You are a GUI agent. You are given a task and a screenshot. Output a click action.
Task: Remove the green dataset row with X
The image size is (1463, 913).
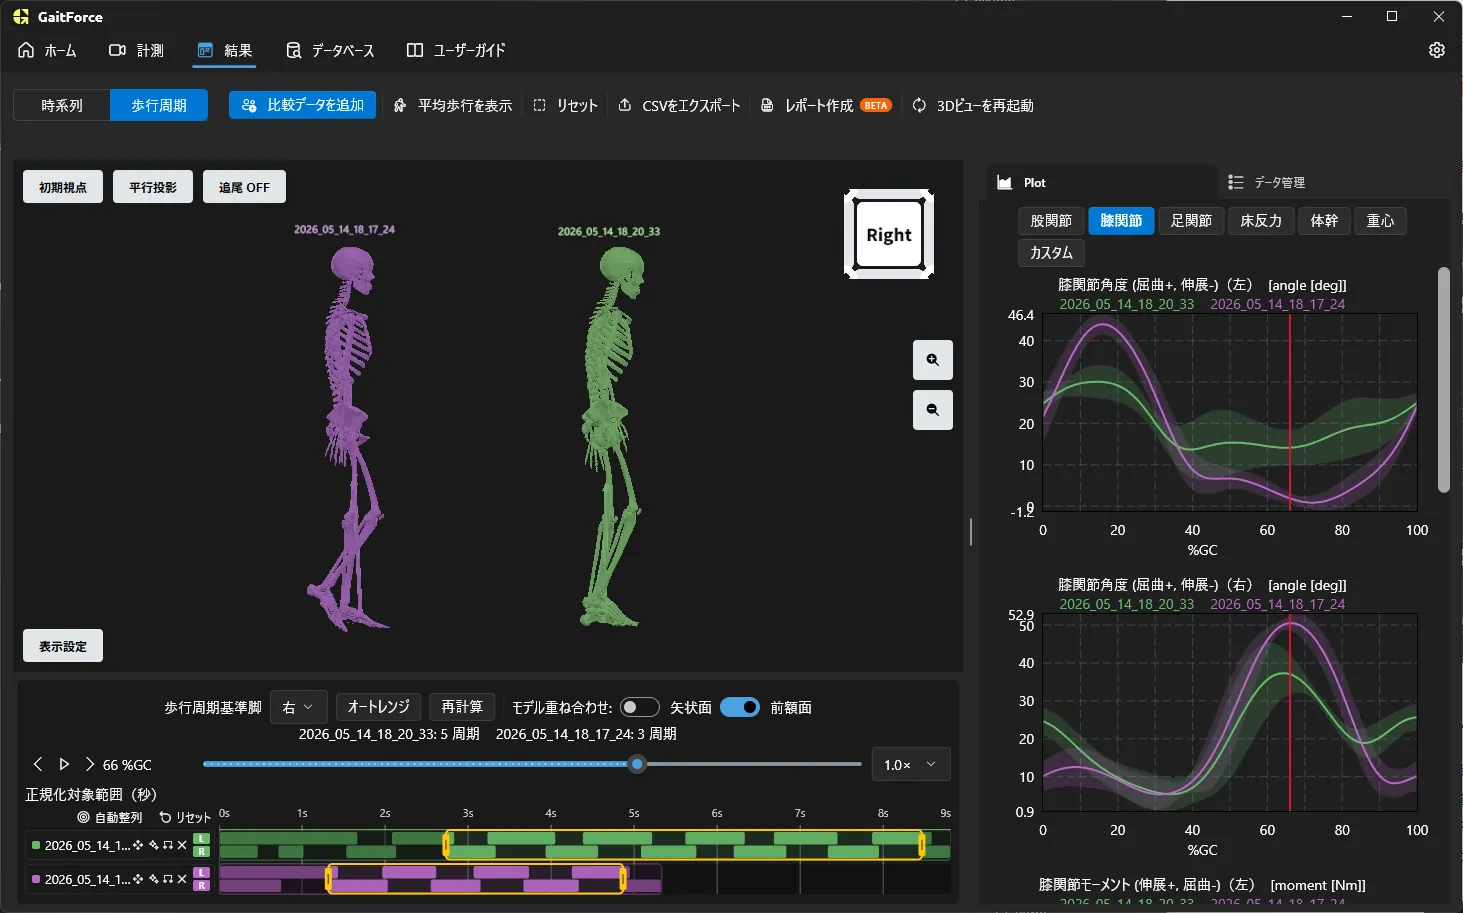click(x=182, y=845)
